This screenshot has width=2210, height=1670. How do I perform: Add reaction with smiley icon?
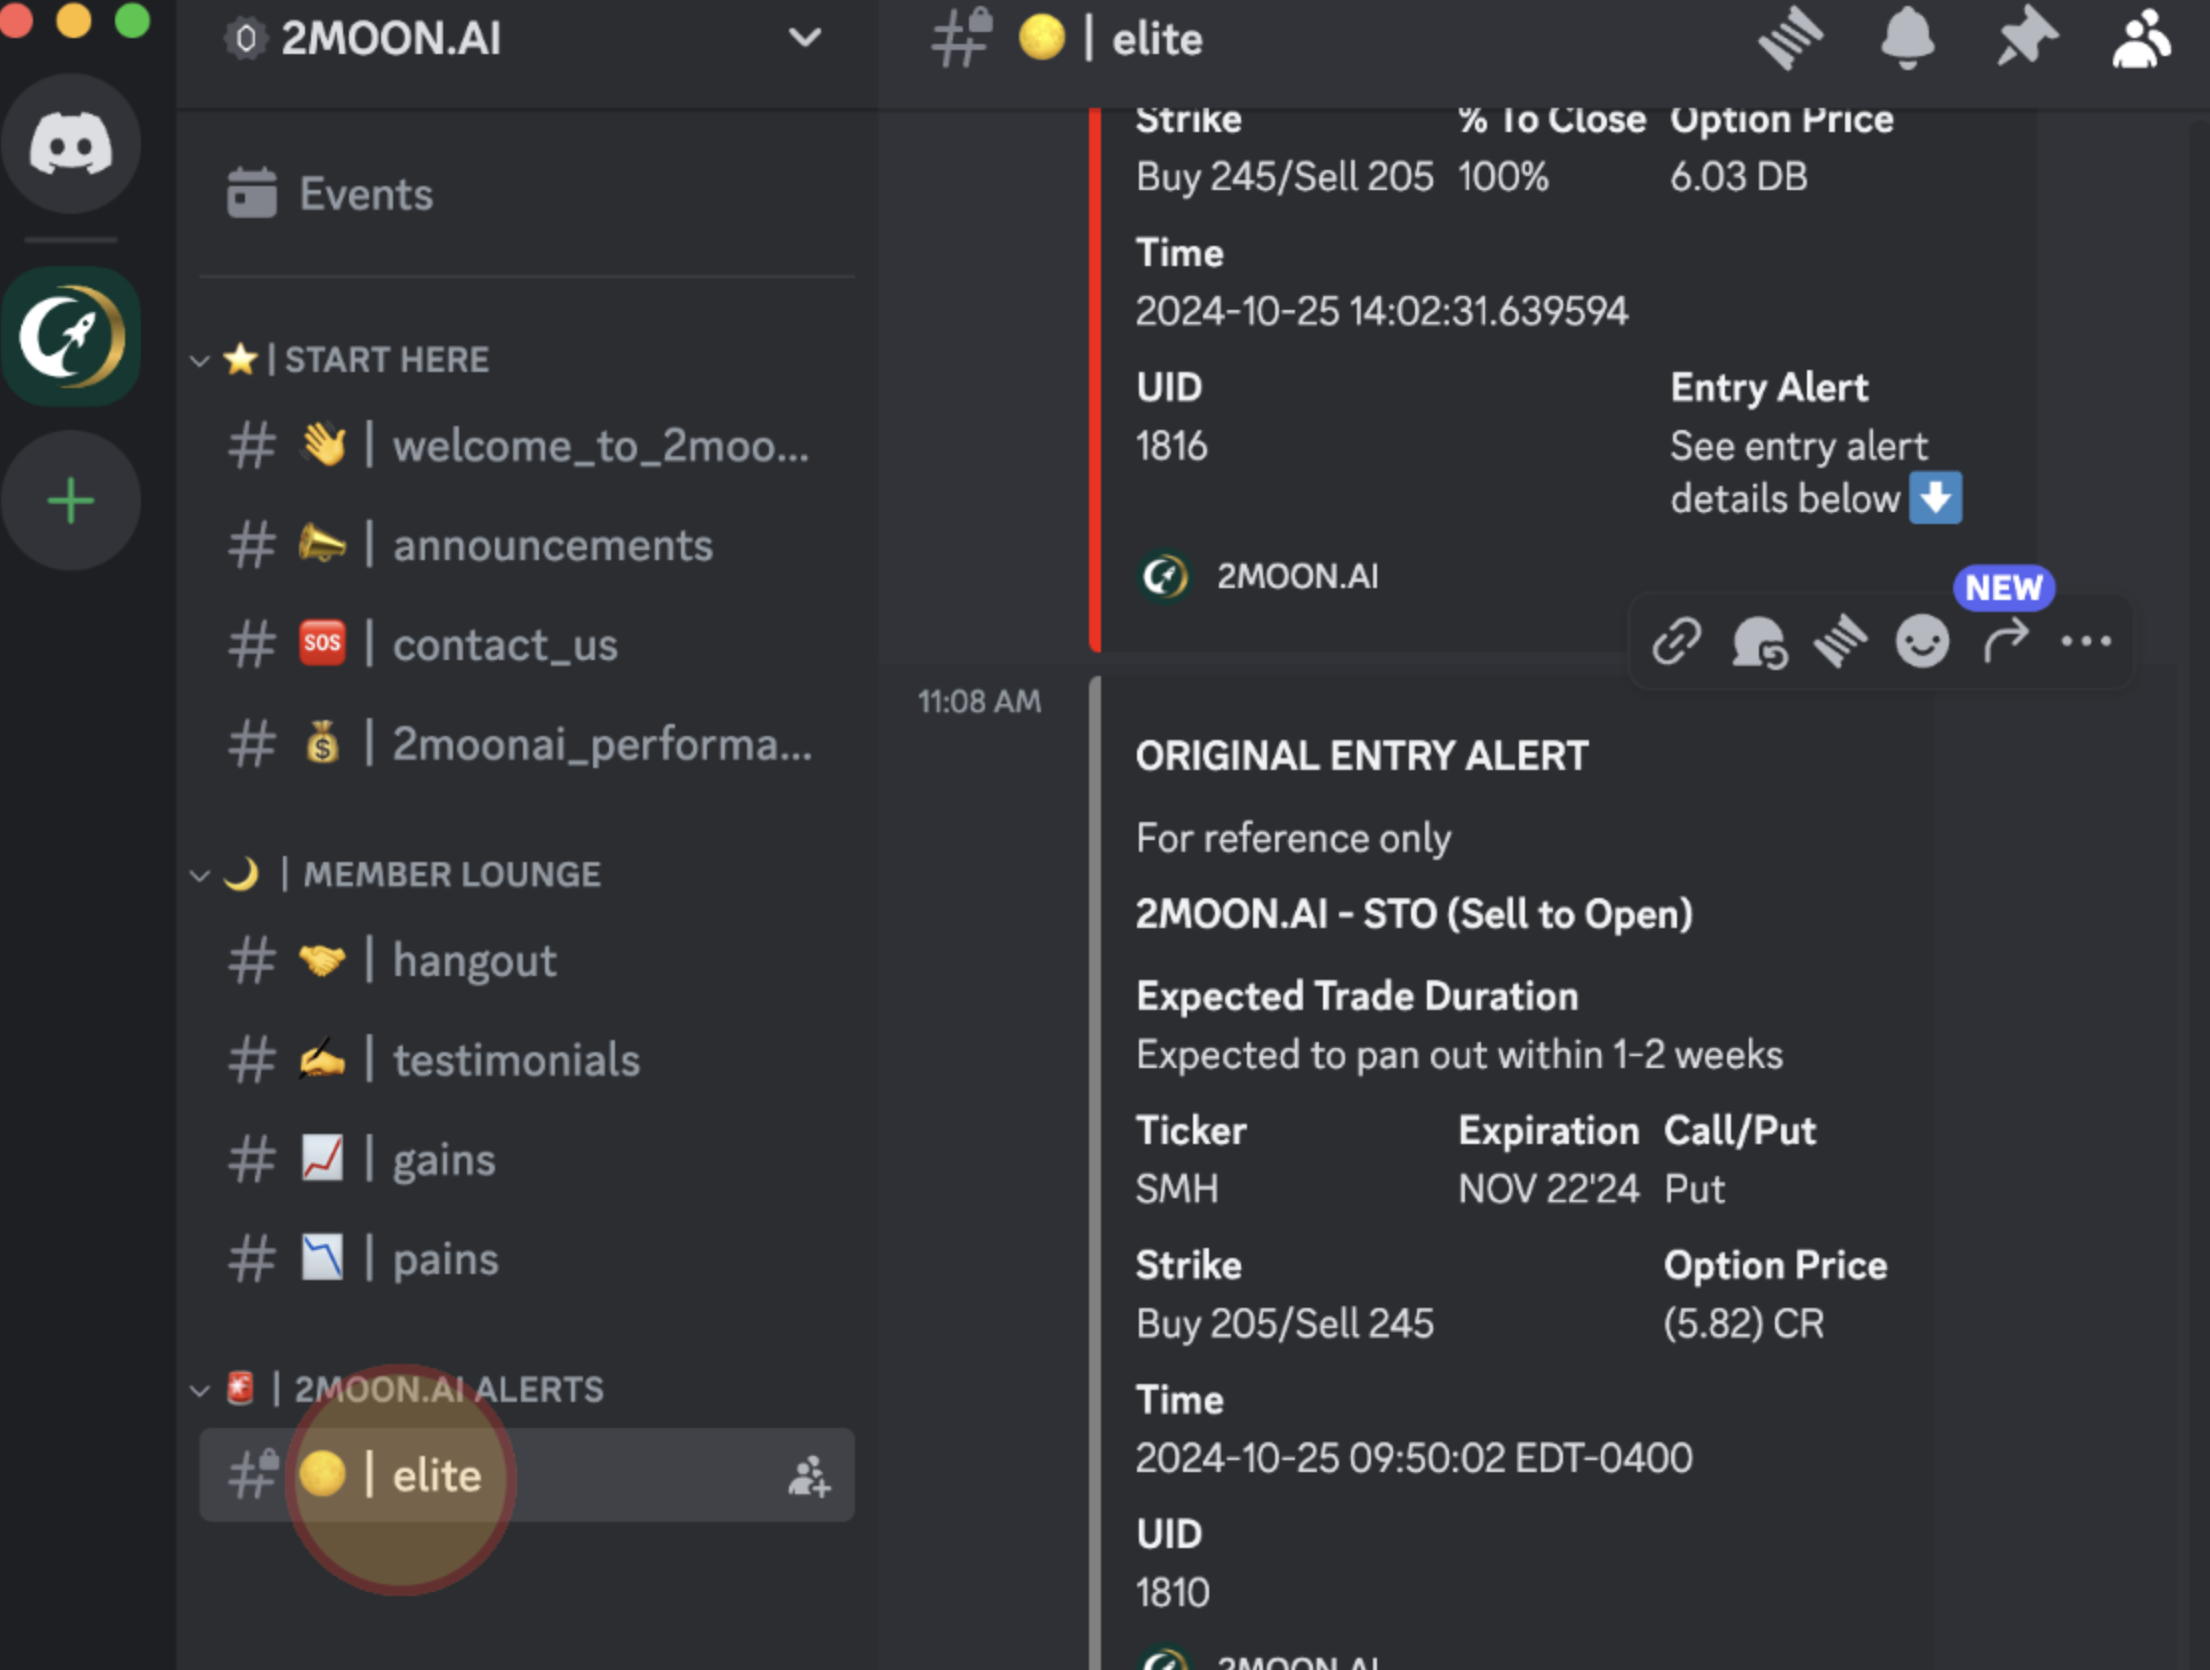click(x=1922, y=642)
